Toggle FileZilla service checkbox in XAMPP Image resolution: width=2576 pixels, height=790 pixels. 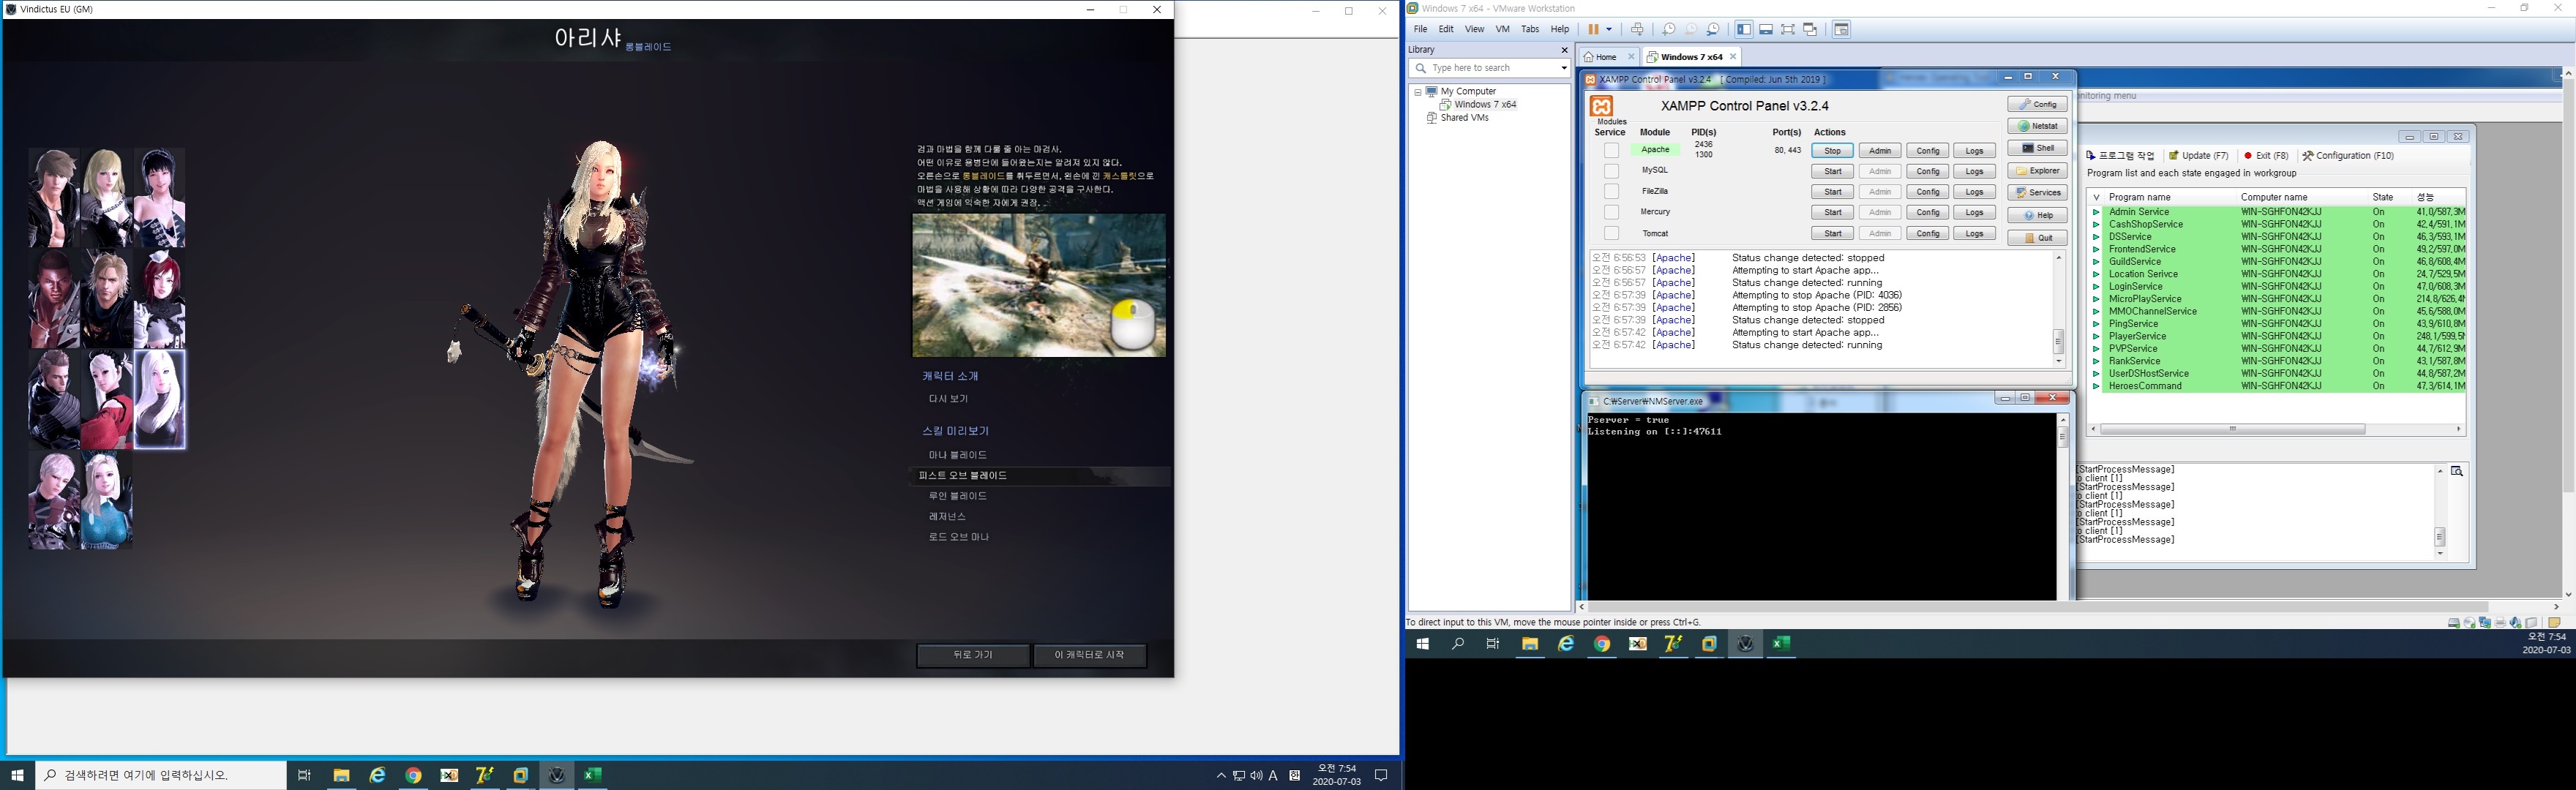pos(1611,192)
